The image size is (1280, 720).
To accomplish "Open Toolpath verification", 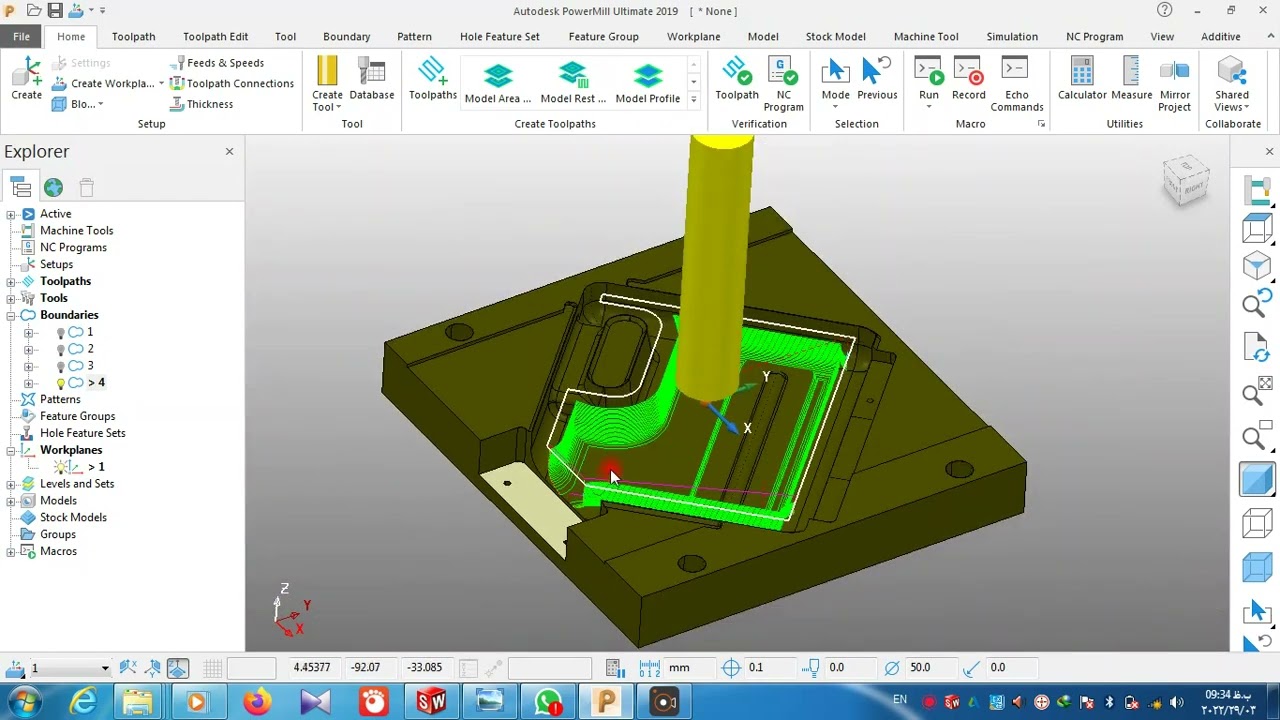I will [x=737, y=79].
